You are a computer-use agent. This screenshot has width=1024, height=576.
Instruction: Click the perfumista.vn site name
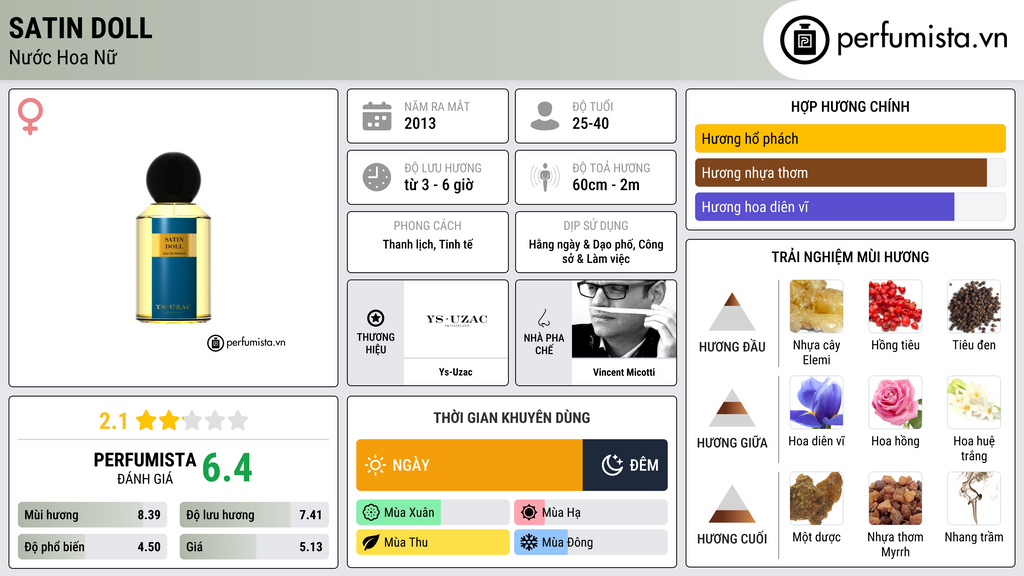point(922,39)
